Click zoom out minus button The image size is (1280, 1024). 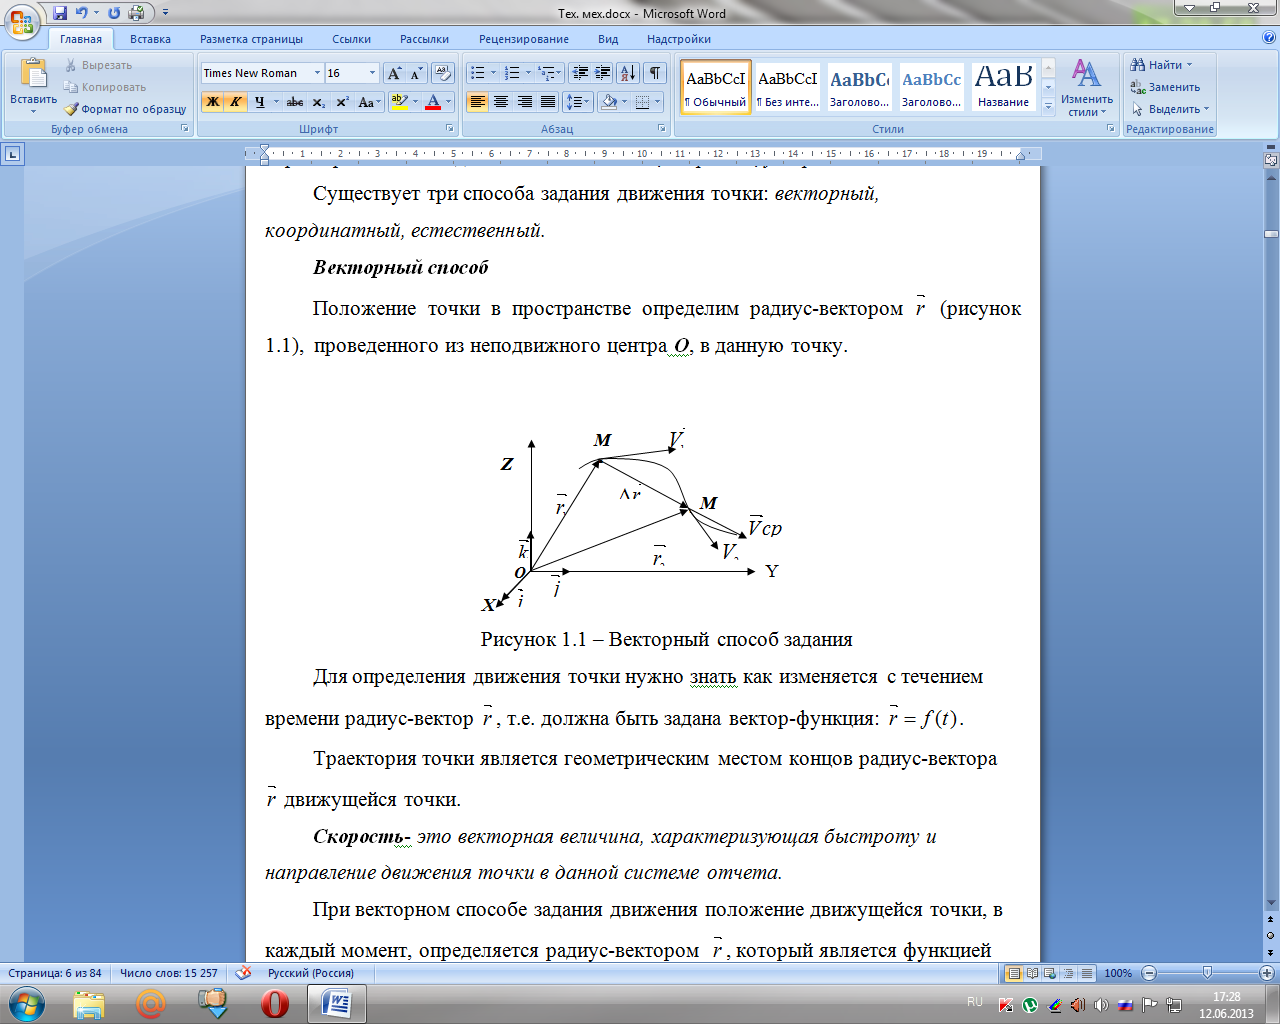tap(1149, 973)
